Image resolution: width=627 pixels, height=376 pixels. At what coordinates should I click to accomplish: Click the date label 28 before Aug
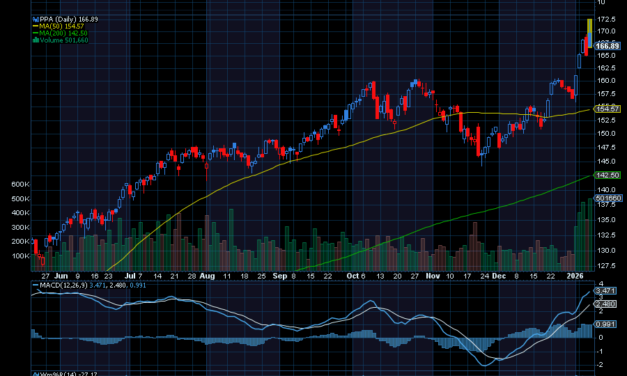pyautogui.click(x=192, y=276)
